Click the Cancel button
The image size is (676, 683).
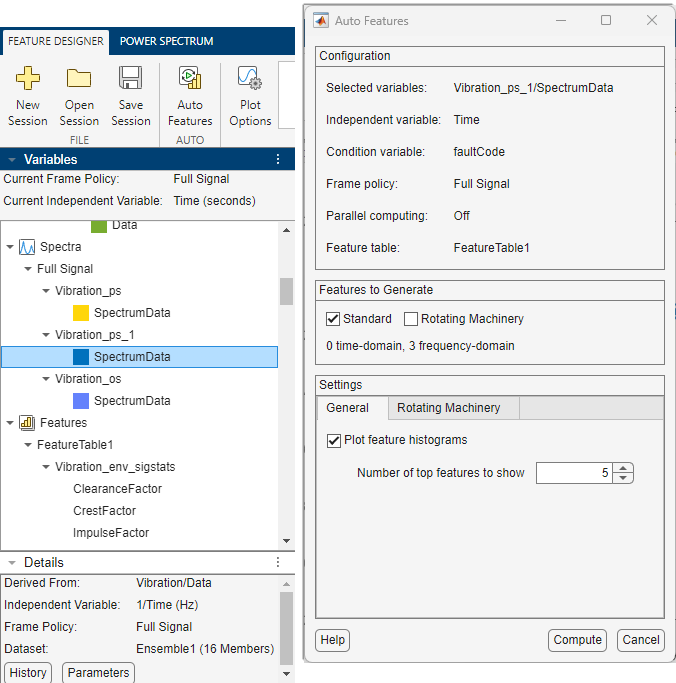pos(640,640)
